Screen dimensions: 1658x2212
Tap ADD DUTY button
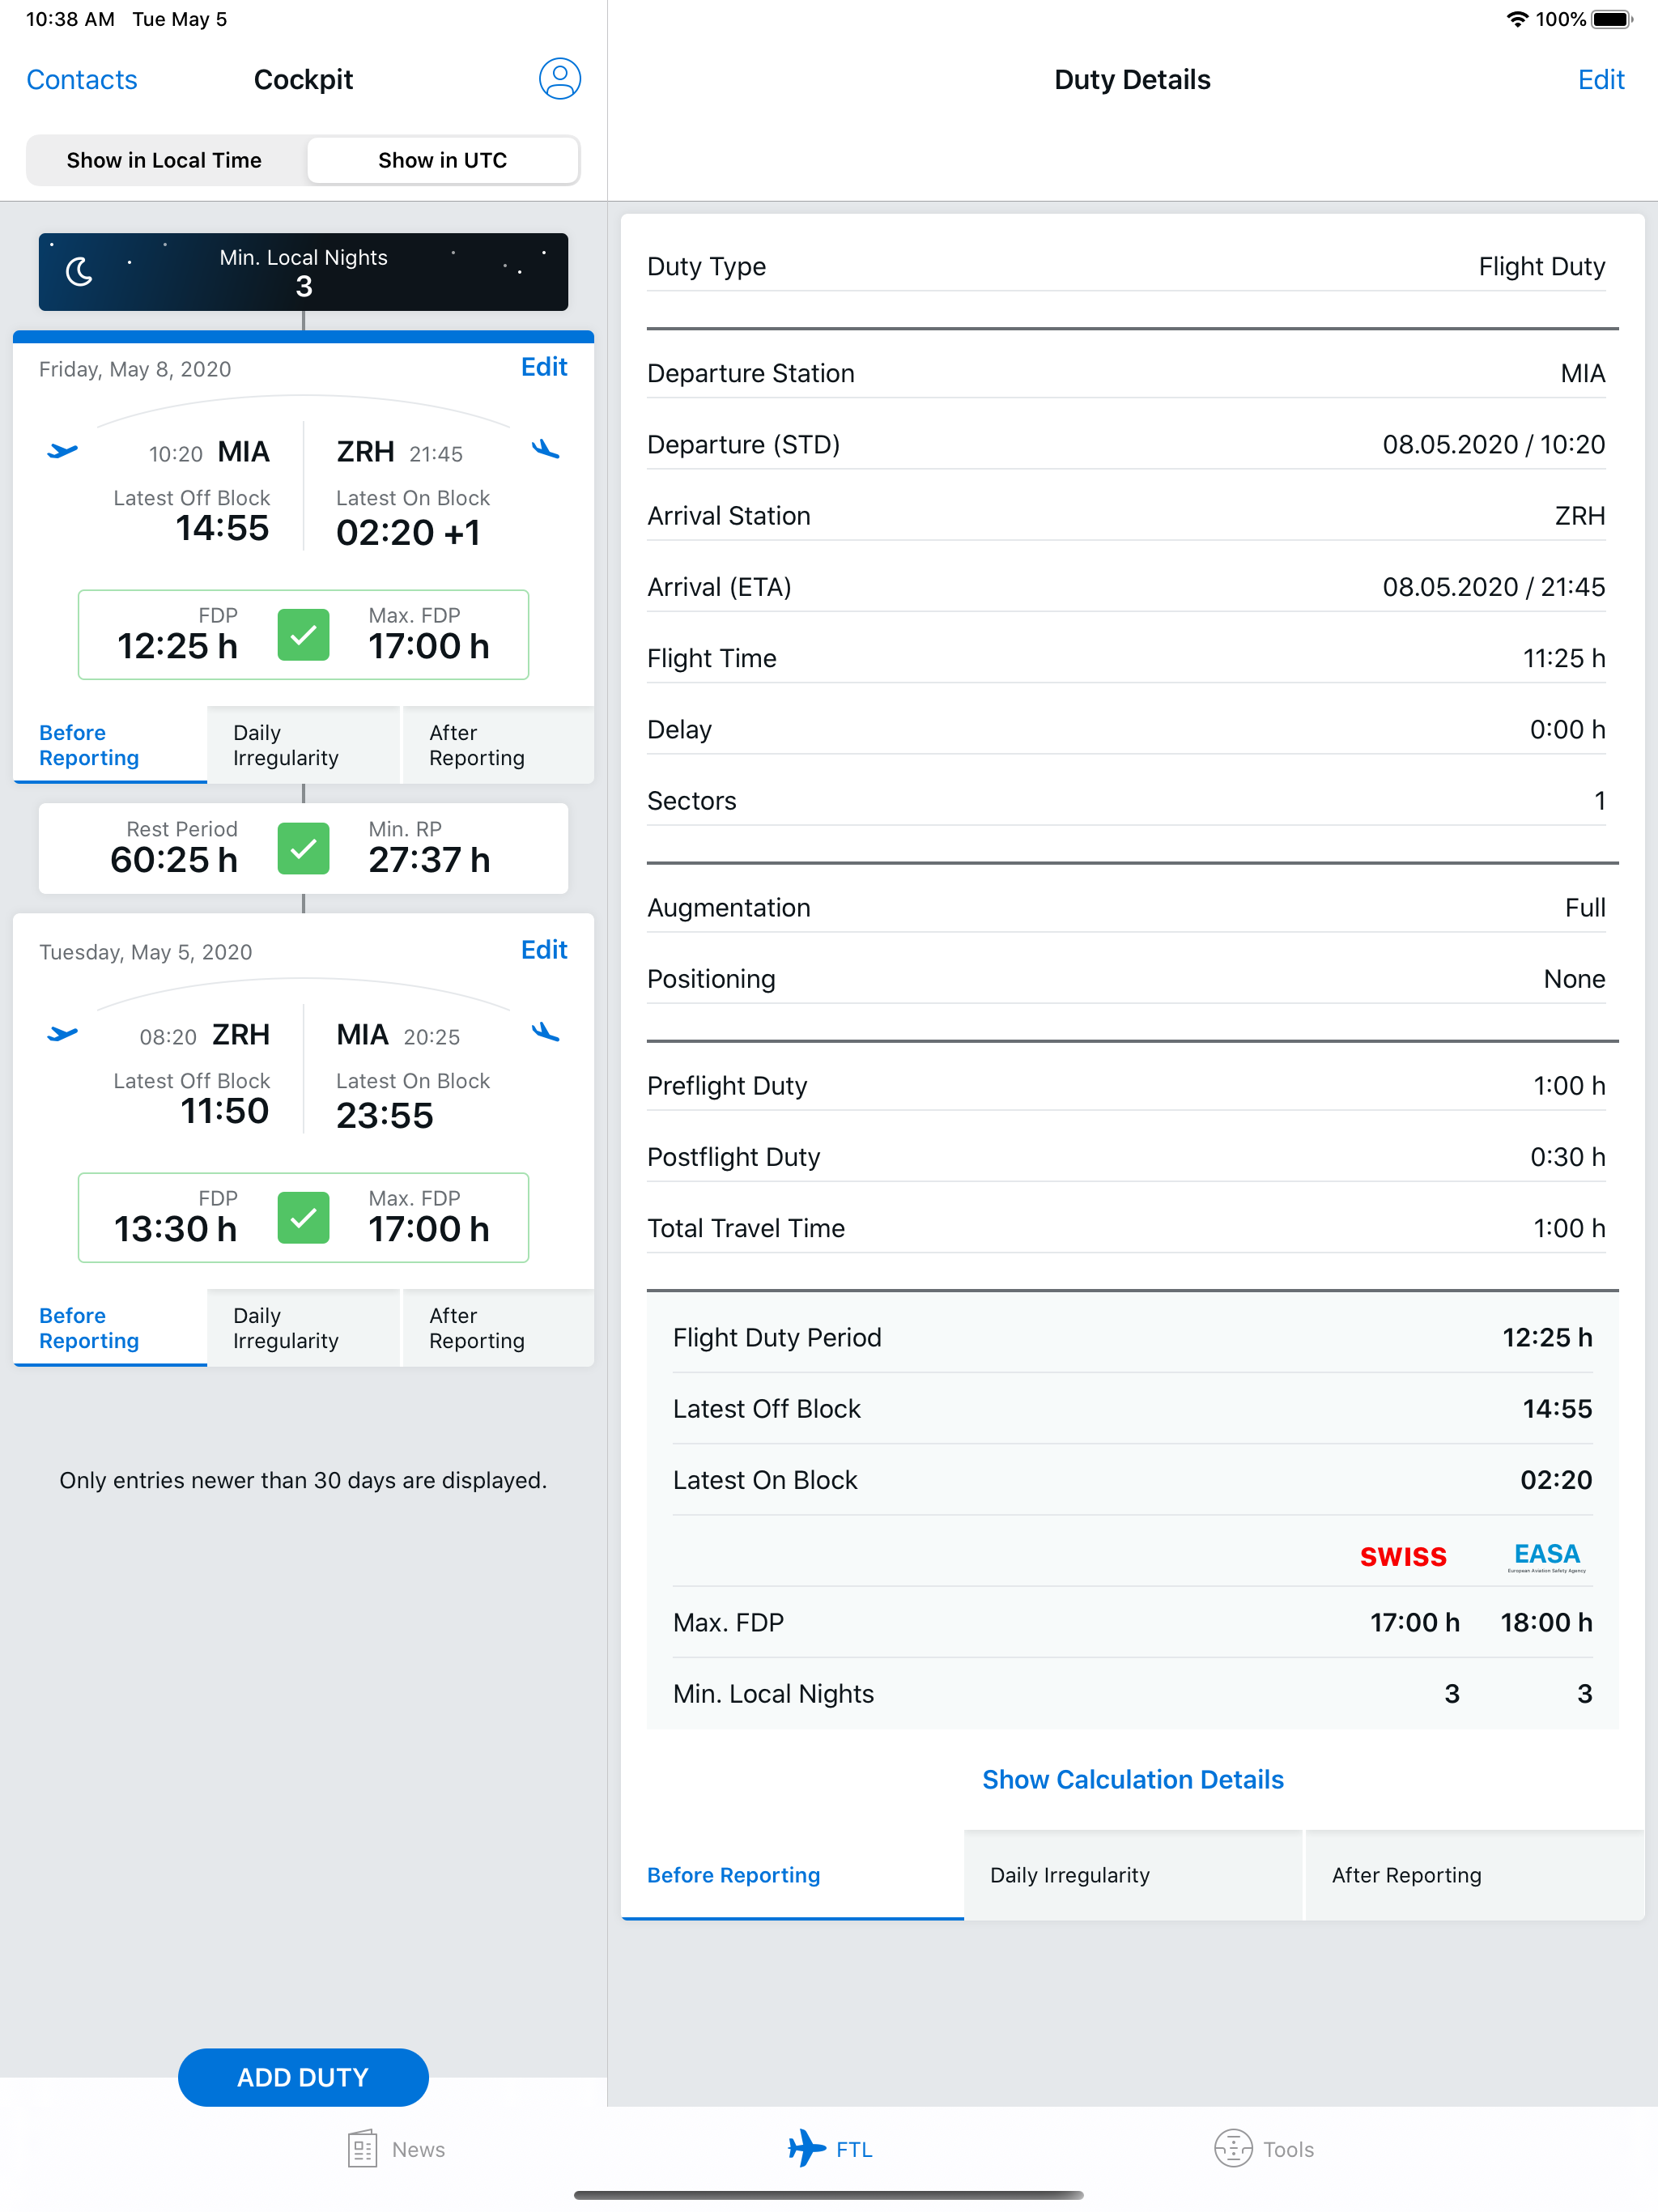click(303, 2077)
